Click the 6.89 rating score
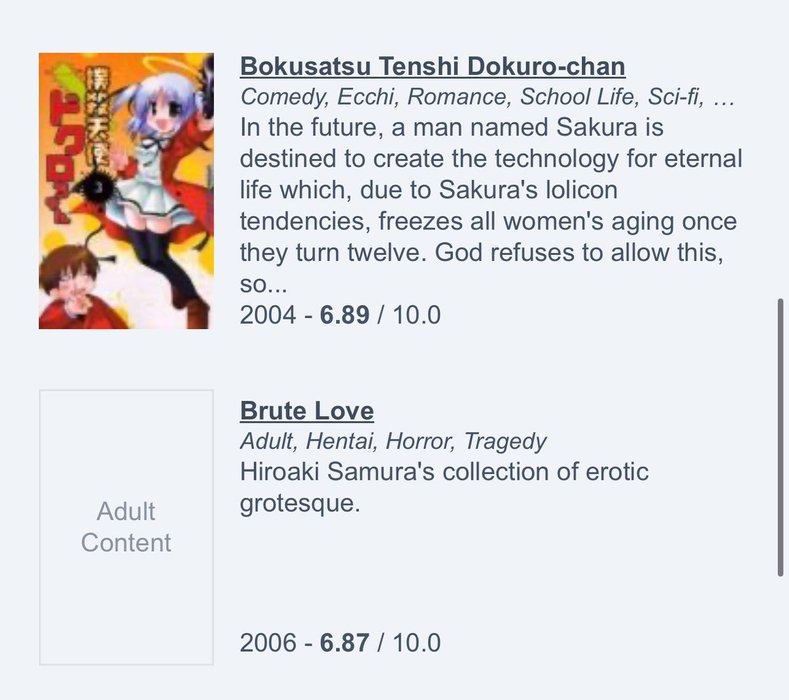 tap(345, 315)
